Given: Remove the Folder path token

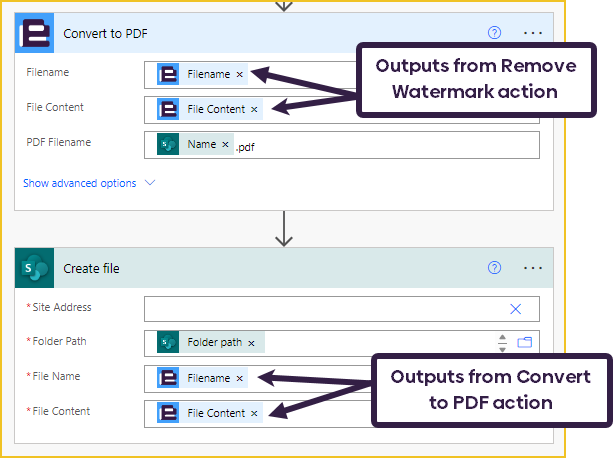Looking at the screenshot, I should pyautogui.click(x=251, y=344).
